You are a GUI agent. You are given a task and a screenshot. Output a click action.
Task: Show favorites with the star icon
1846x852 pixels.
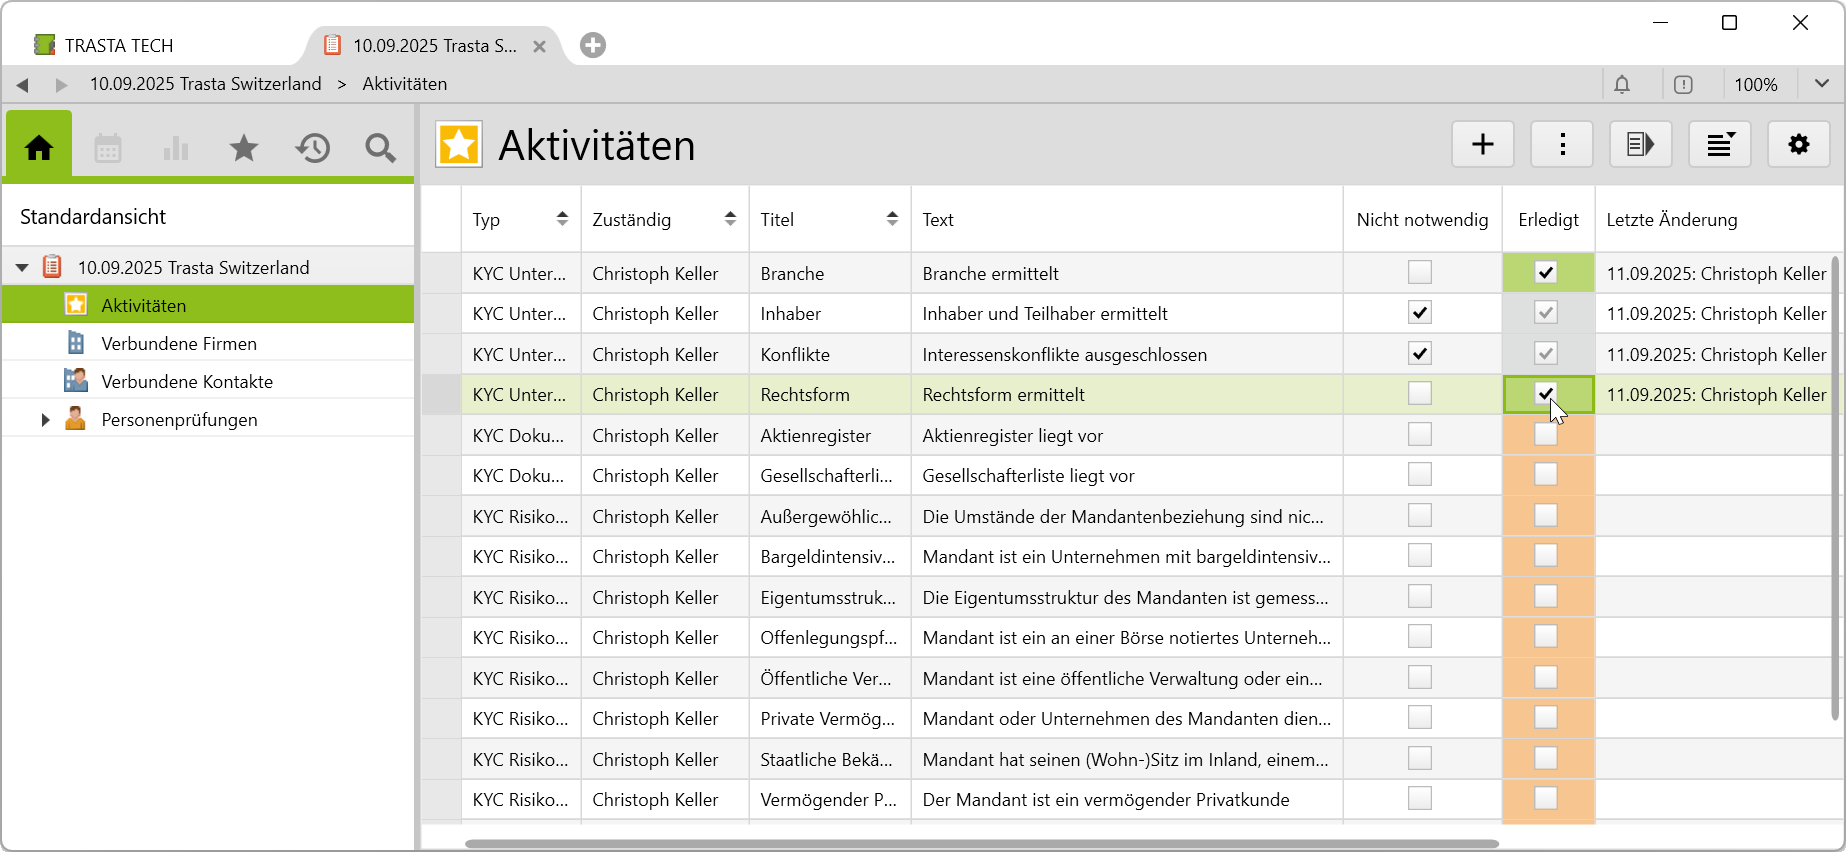(244, 148)
